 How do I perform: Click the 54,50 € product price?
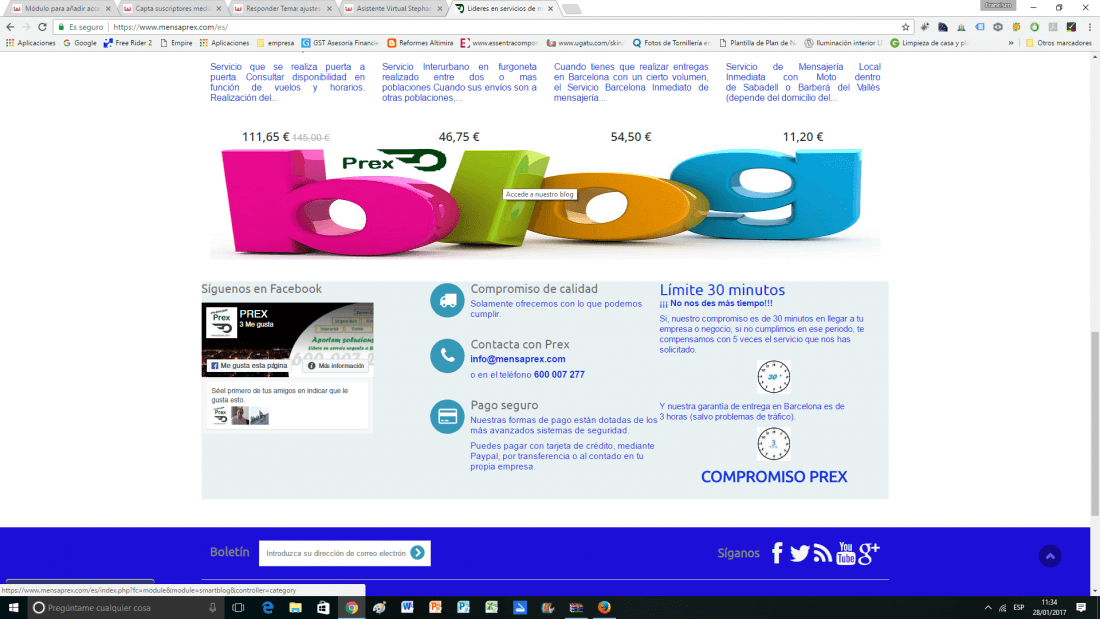[x=631, y=137]
